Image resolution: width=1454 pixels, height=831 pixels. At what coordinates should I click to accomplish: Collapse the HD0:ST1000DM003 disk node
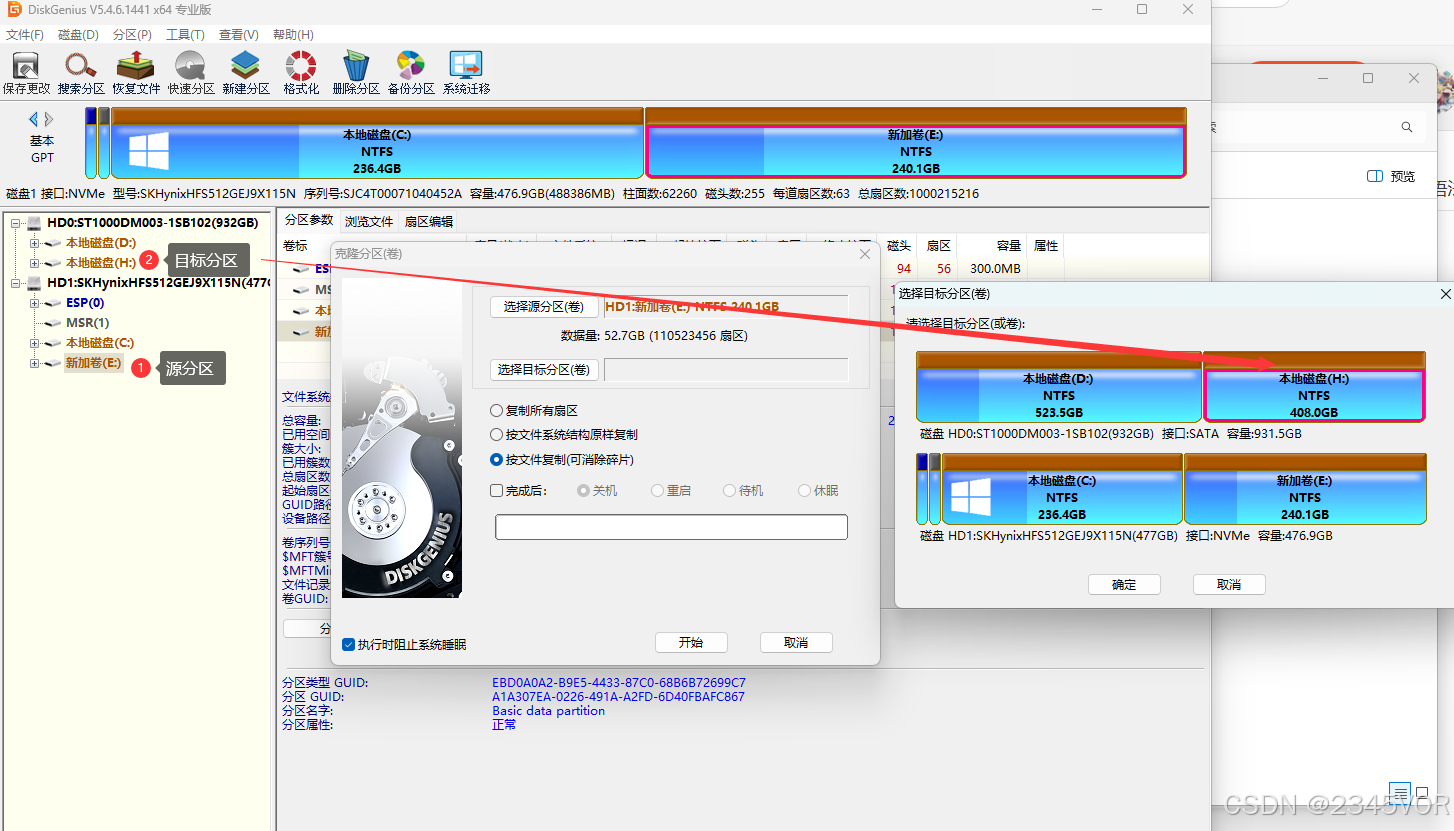(16, 223)
